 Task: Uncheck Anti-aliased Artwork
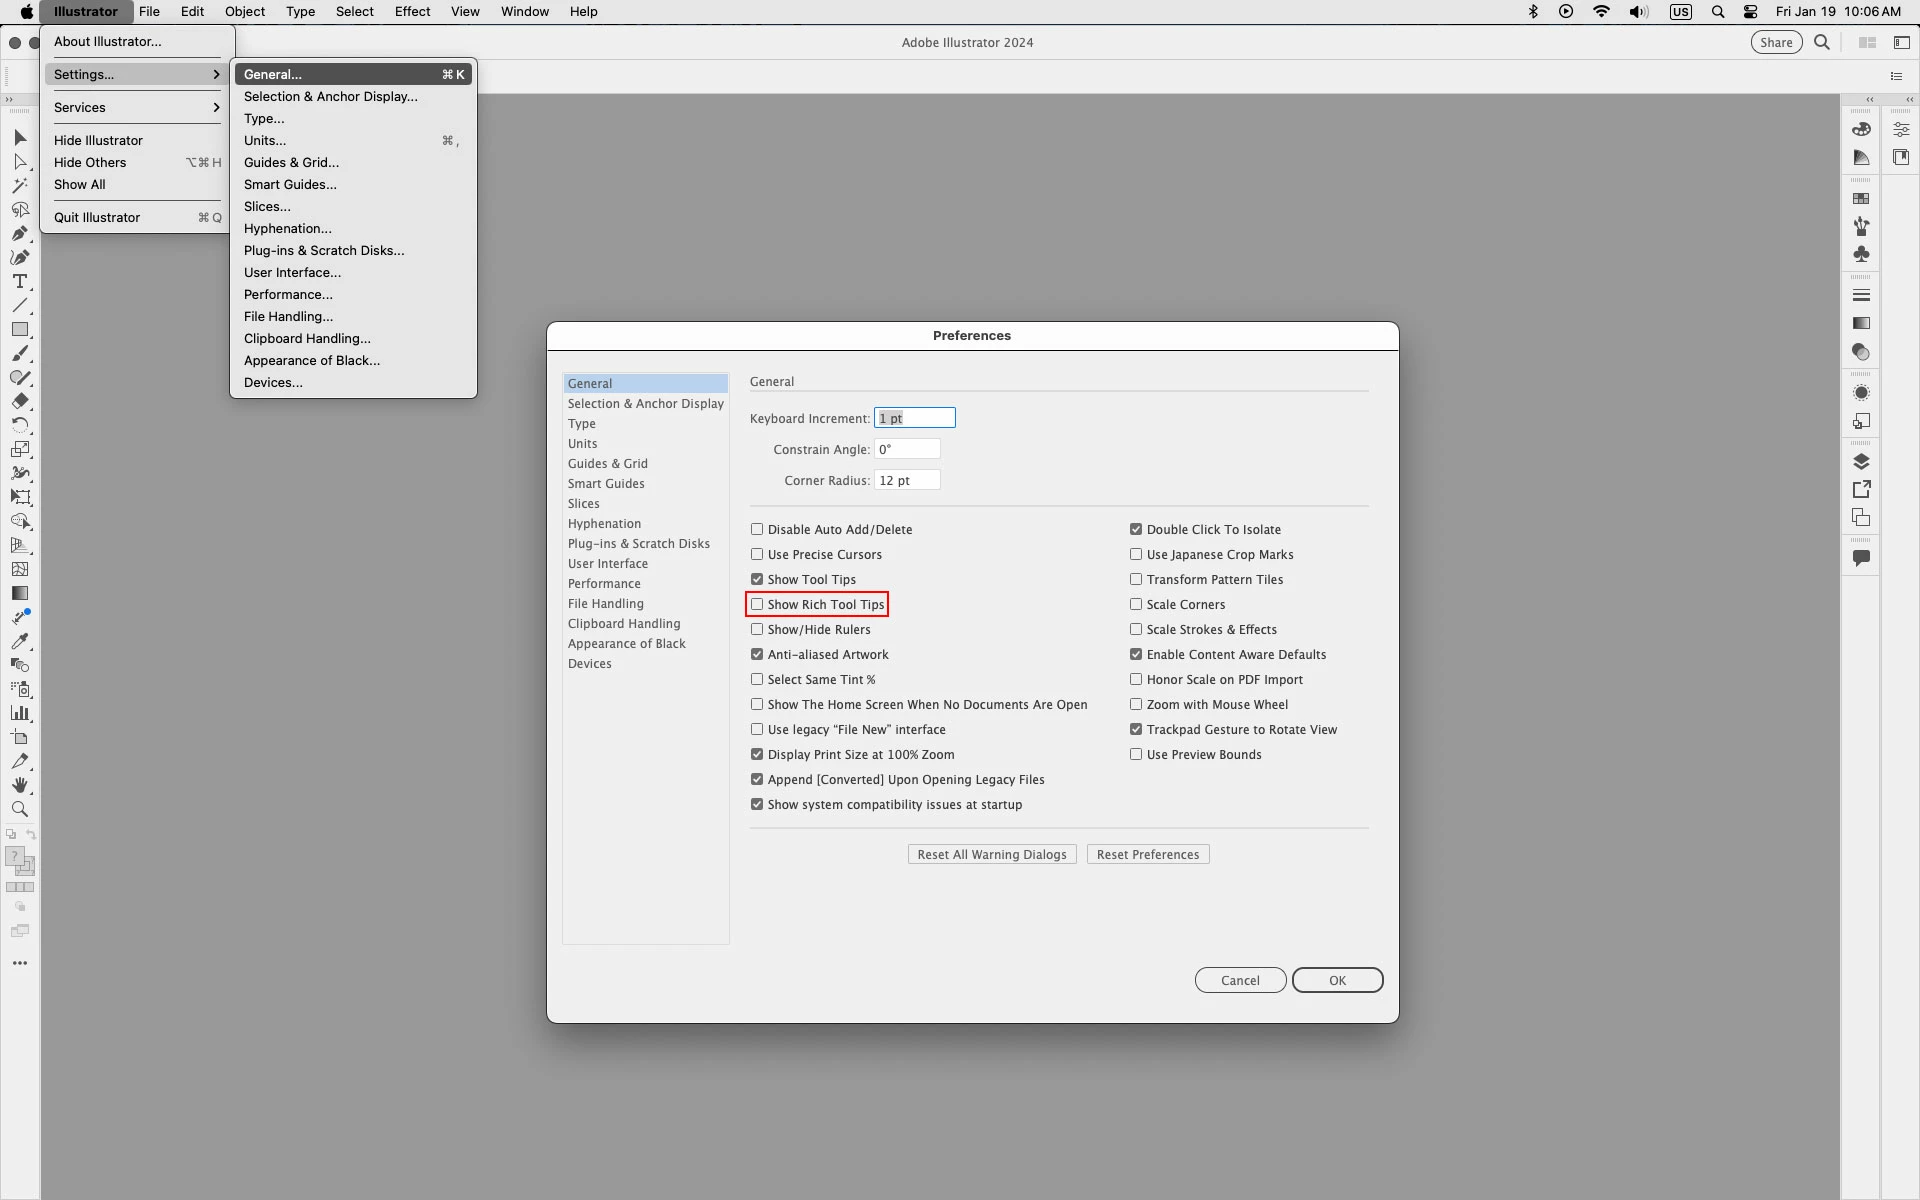757,654
